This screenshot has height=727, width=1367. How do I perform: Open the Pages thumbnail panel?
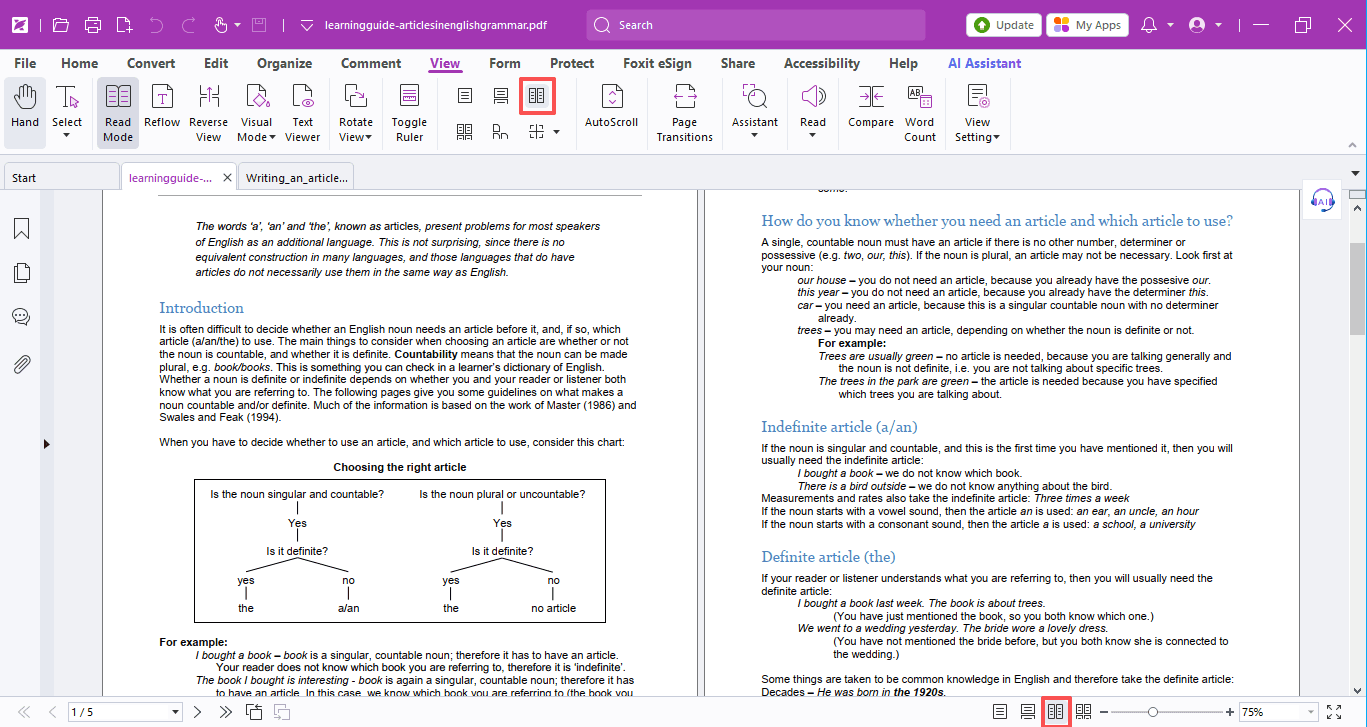[21, 273]
